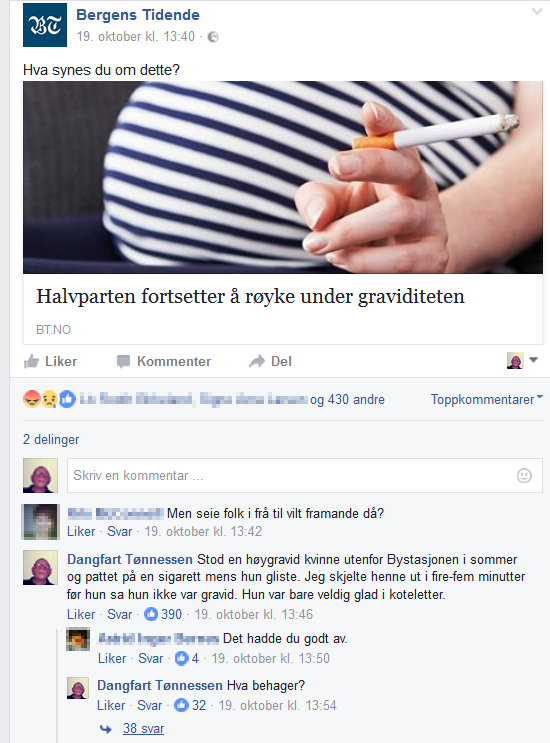
Task: Click Svar under the 13:42 comment
Action: click(119, 532)
